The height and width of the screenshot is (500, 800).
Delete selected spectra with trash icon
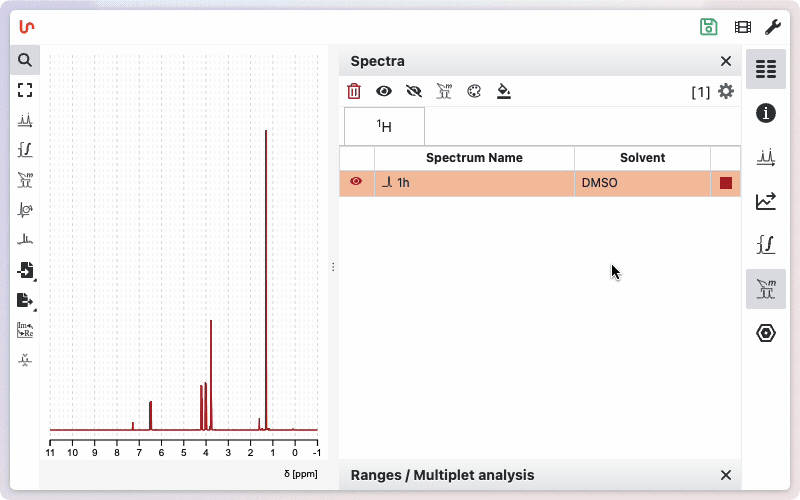tap(354, 91)
